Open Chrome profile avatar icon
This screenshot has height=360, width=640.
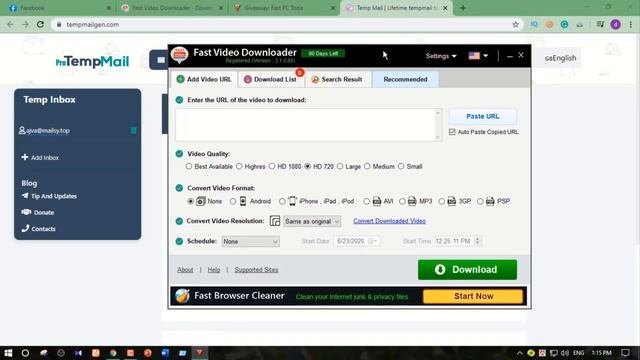pos(616,24)
